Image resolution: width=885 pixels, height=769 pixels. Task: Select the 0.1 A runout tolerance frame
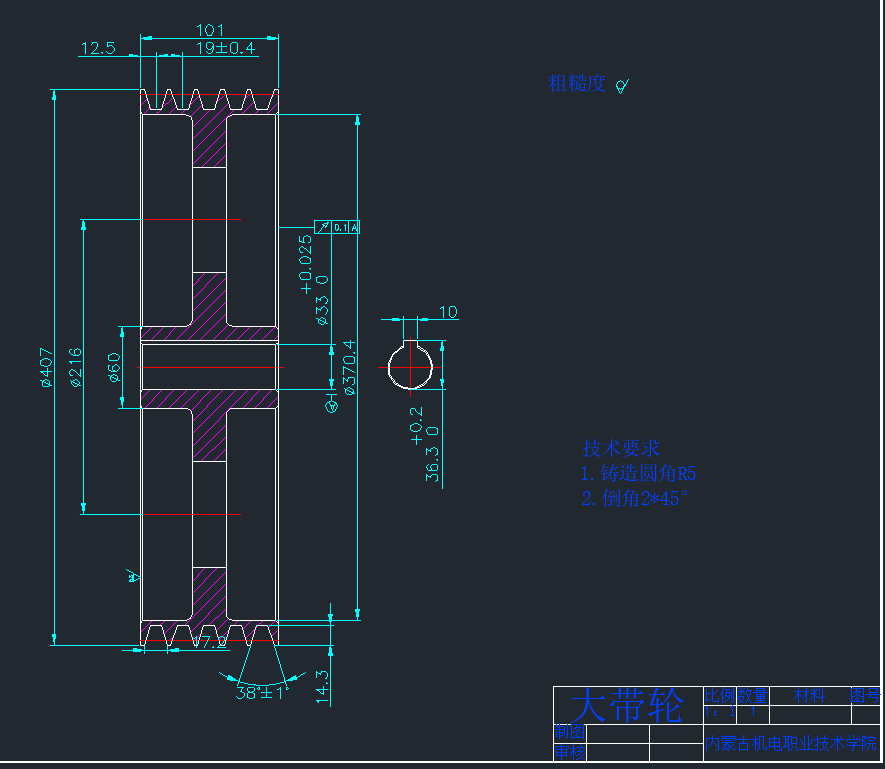pyautogui.click(x=337, y=227)
